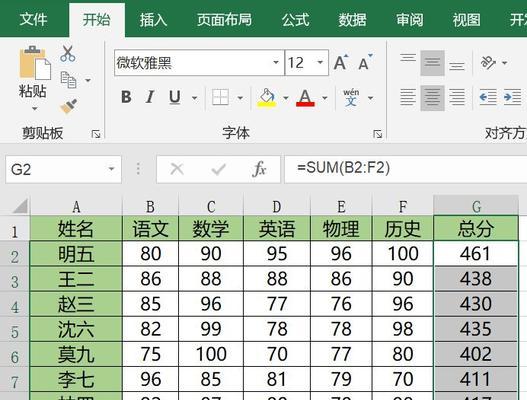527x400 pixels.
Task: Switch to the 数据 tab
Action: tap(352, 19)
